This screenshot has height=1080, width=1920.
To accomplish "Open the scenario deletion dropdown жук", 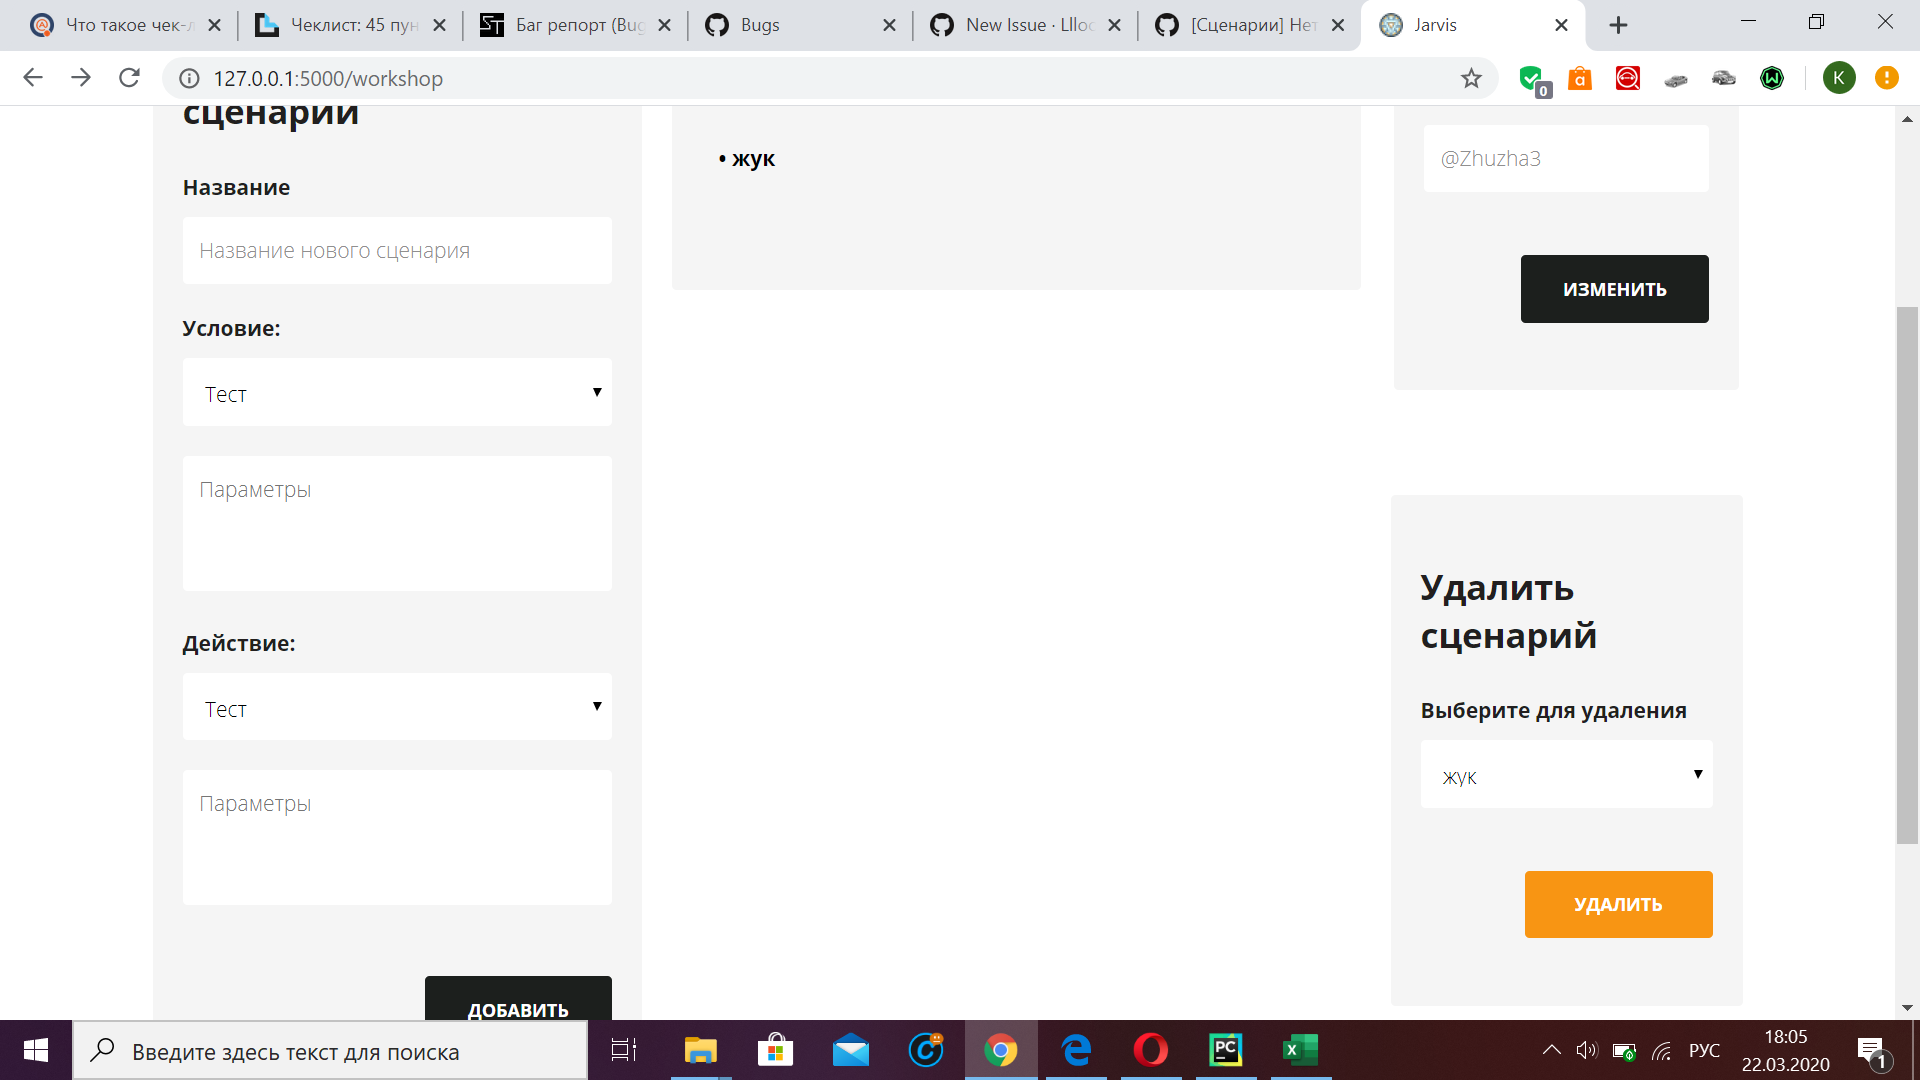I will point(1566,776).
